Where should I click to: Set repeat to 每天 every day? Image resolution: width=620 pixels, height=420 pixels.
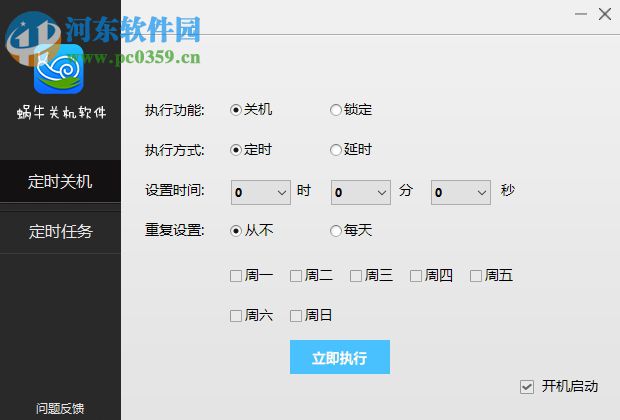[x=336, y=231]
